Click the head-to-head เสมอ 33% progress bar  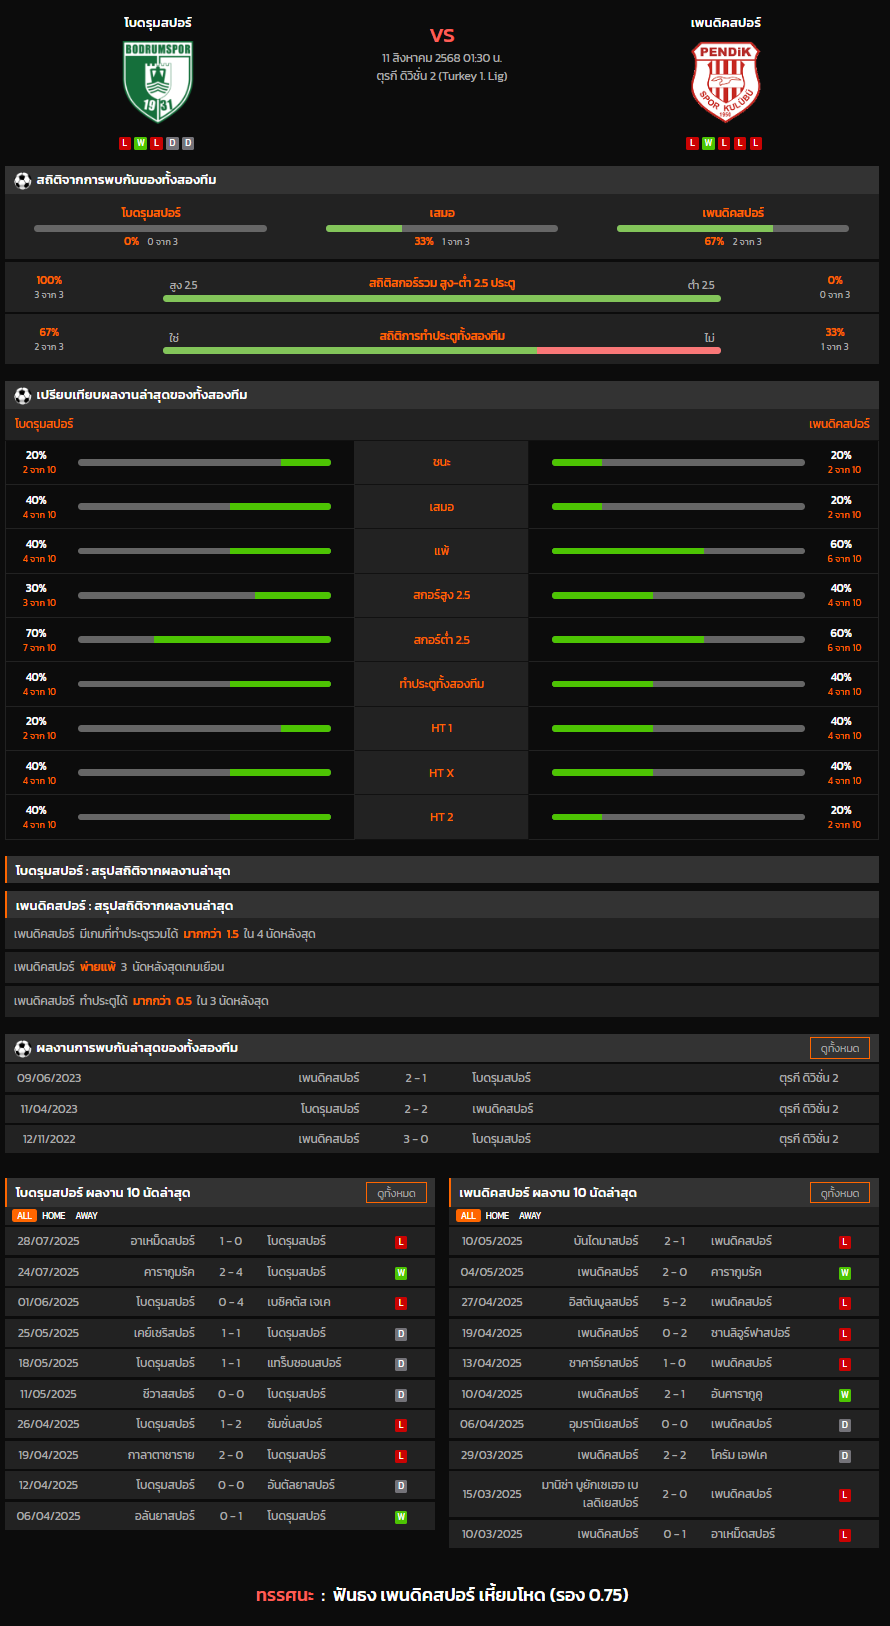[x=442, y=229]
